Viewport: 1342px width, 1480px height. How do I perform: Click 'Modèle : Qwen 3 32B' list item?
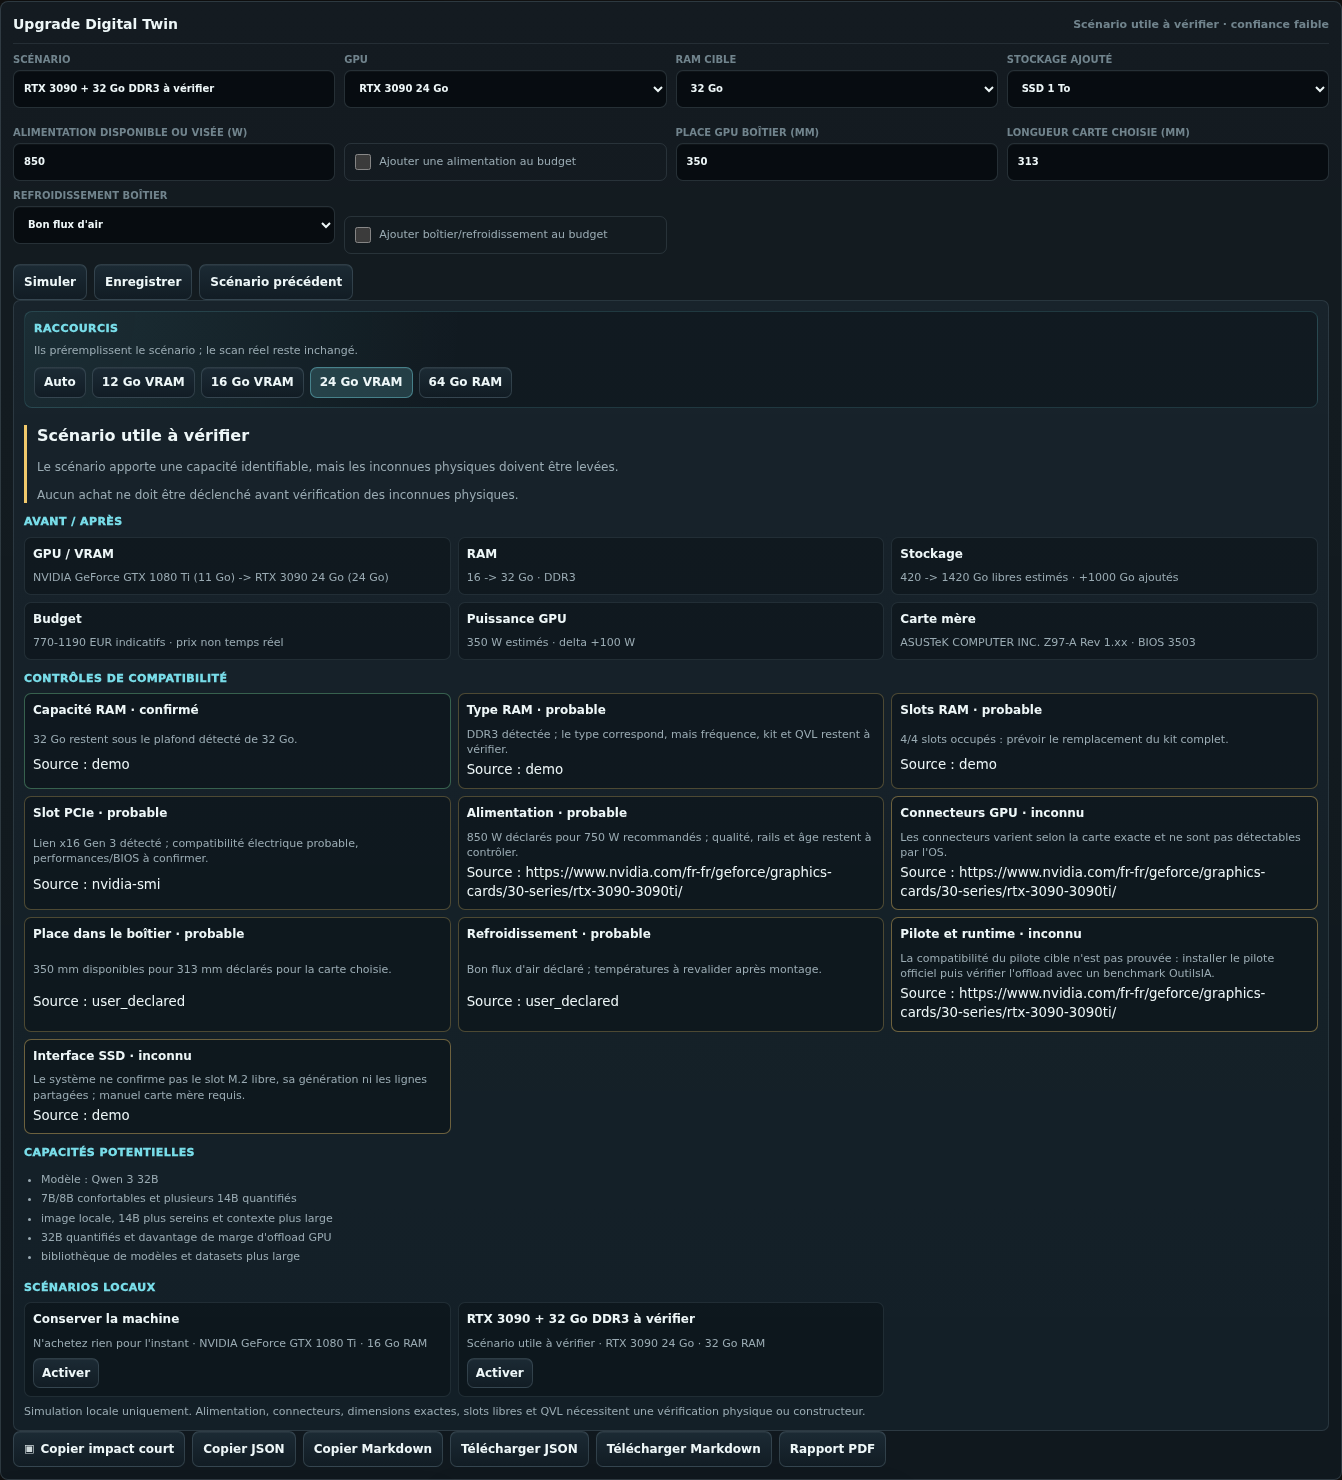pos(100,1180)
